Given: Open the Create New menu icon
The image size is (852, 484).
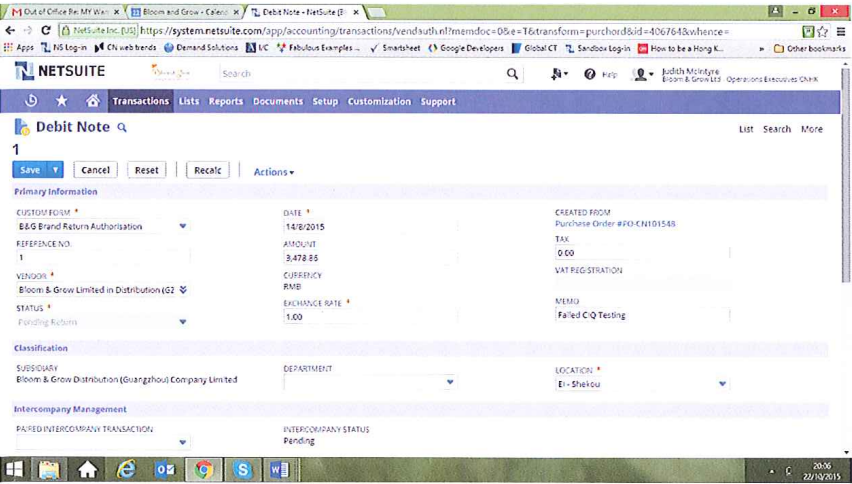Looking at the screenshot, I should pos(559,74).
